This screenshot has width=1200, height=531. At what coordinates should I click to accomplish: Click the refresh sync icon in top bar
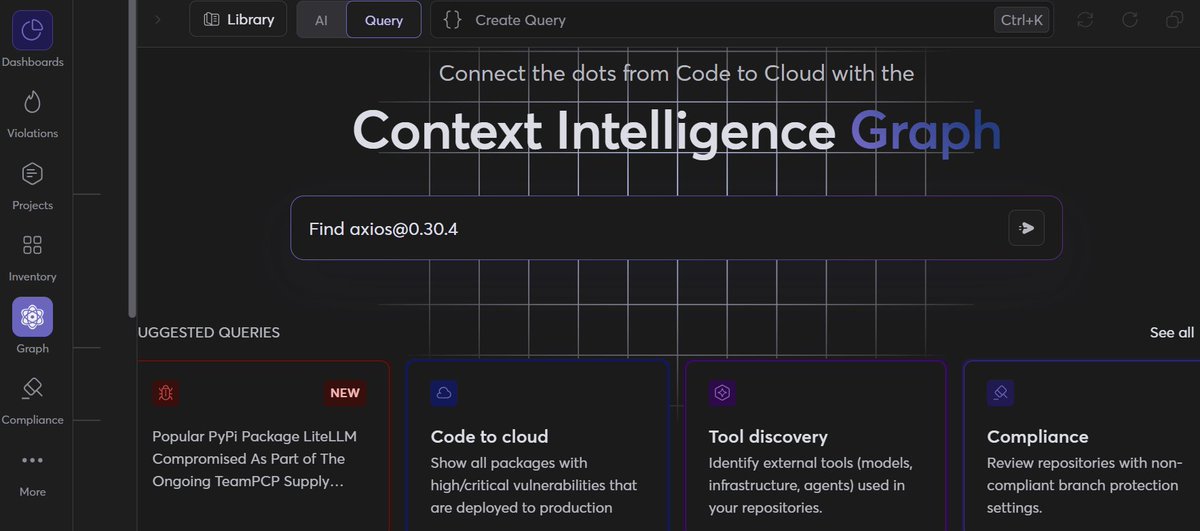point(1085,20)
